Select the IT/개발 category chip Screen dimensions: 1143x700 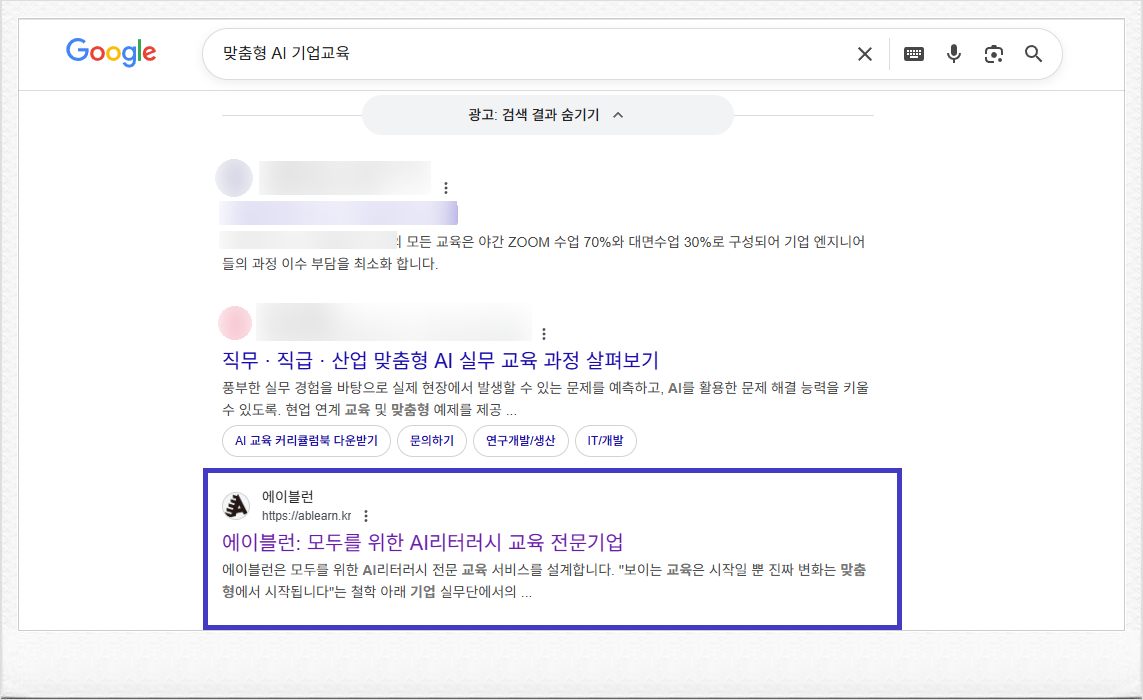pyautogui.click(x=606, y=441)
